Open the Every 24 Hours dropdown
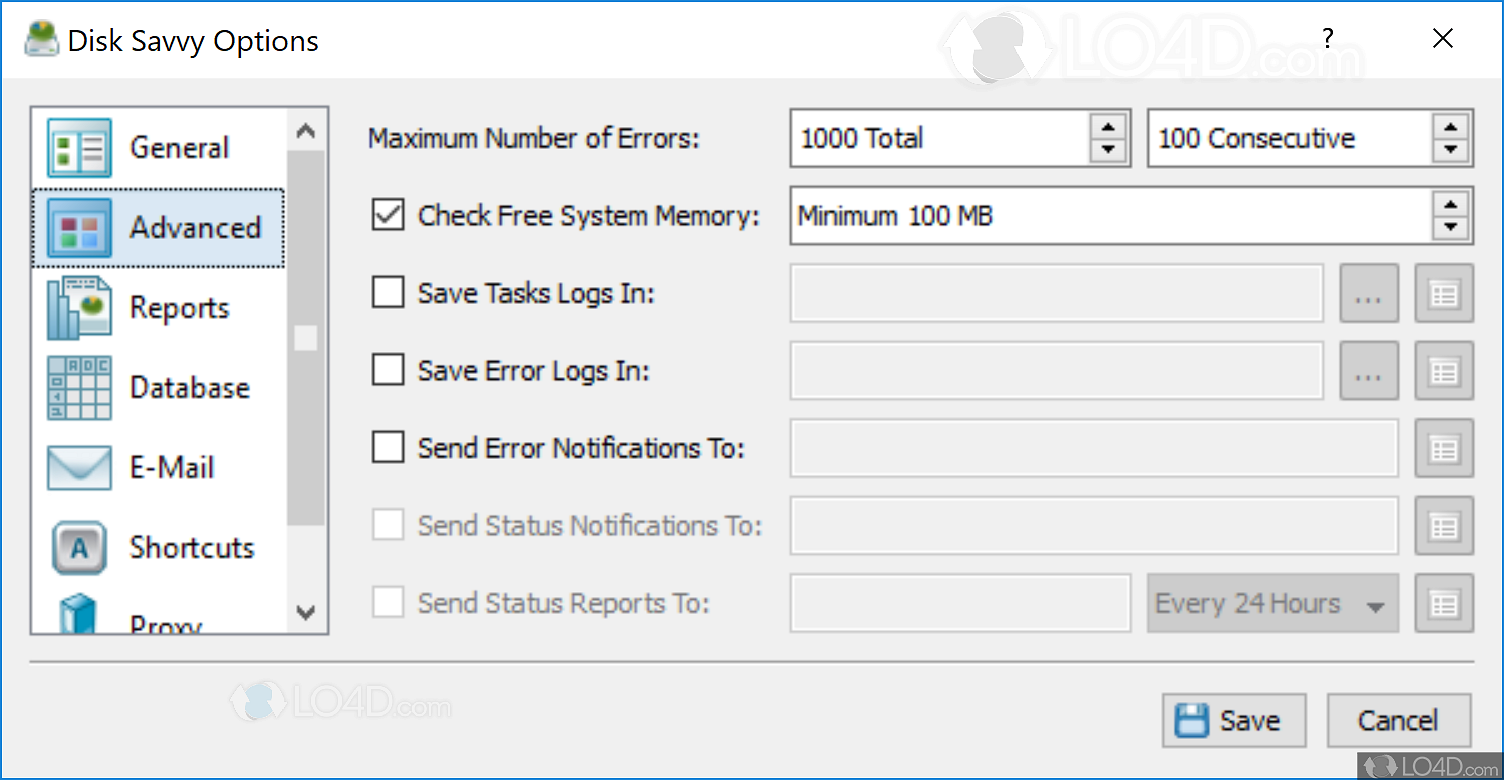 (1272, 603)
